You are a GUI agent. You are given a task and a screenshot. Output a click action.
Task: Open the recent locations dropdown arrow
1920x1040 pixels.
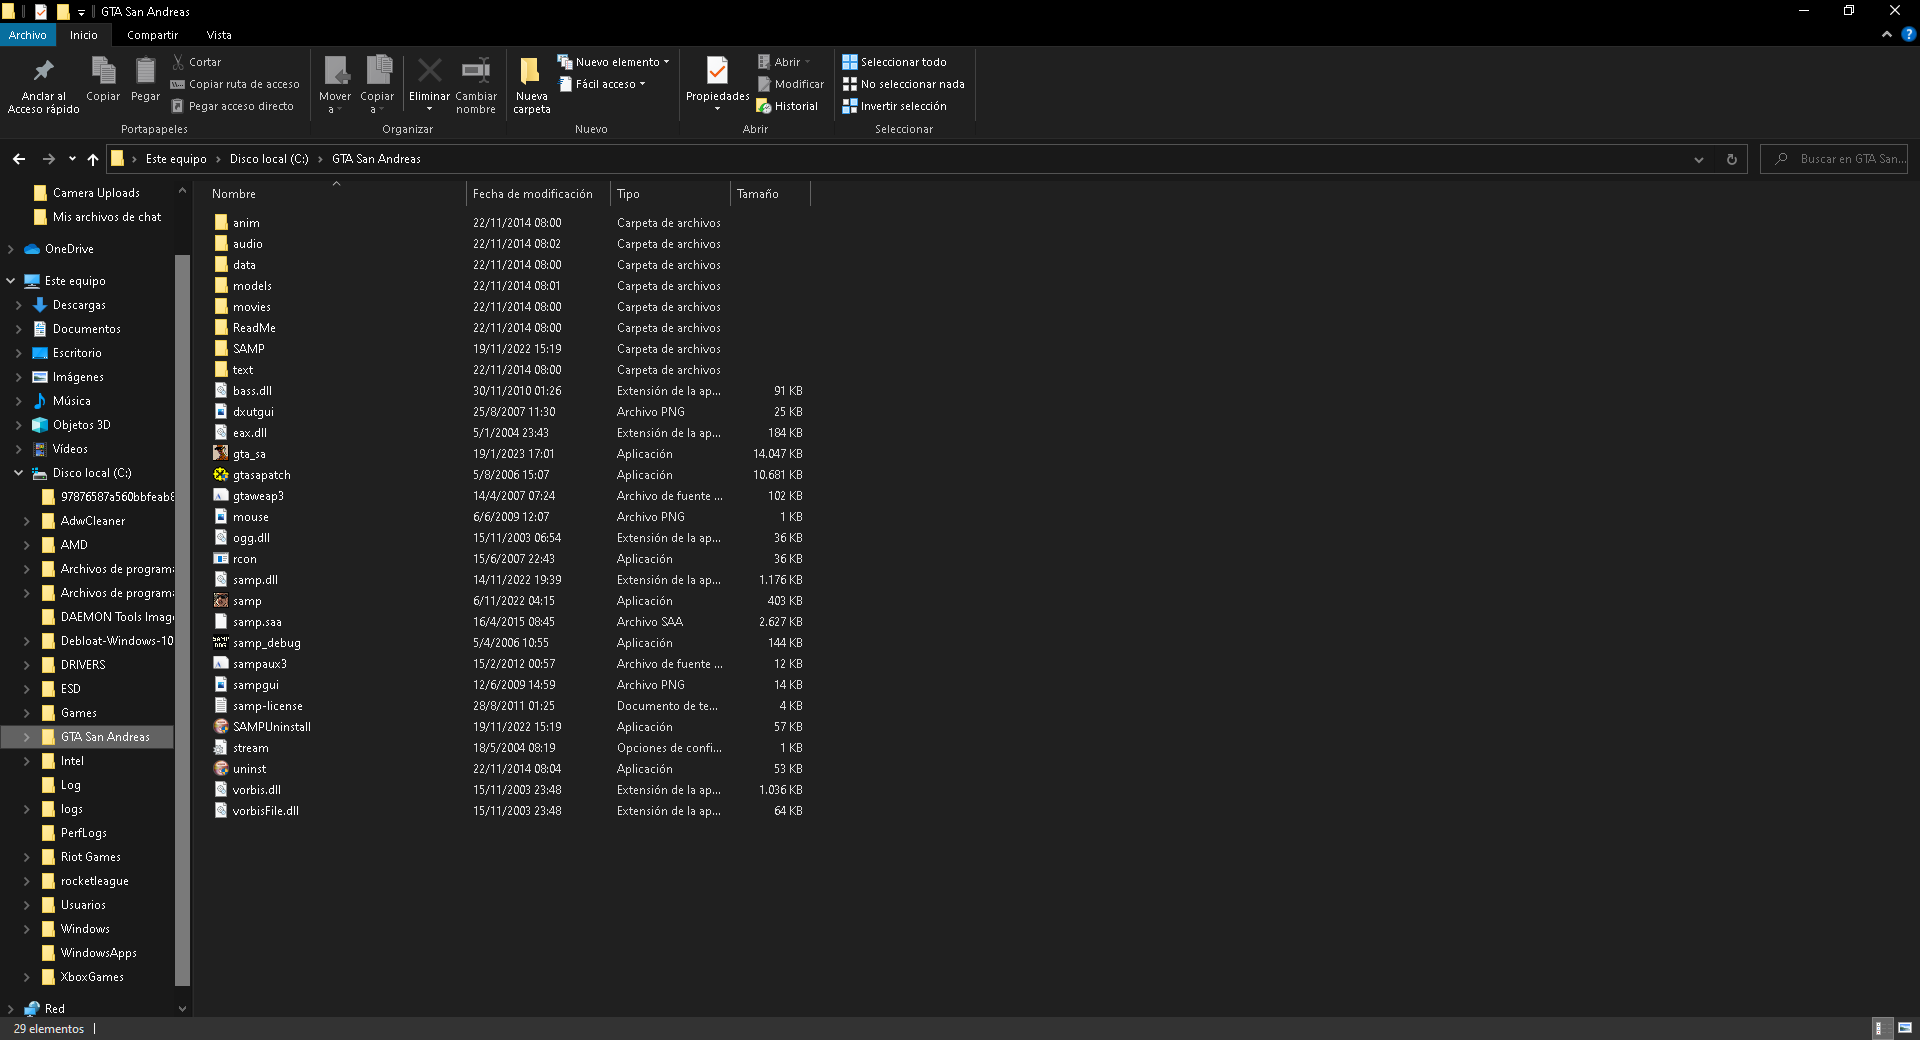point(72,159)
